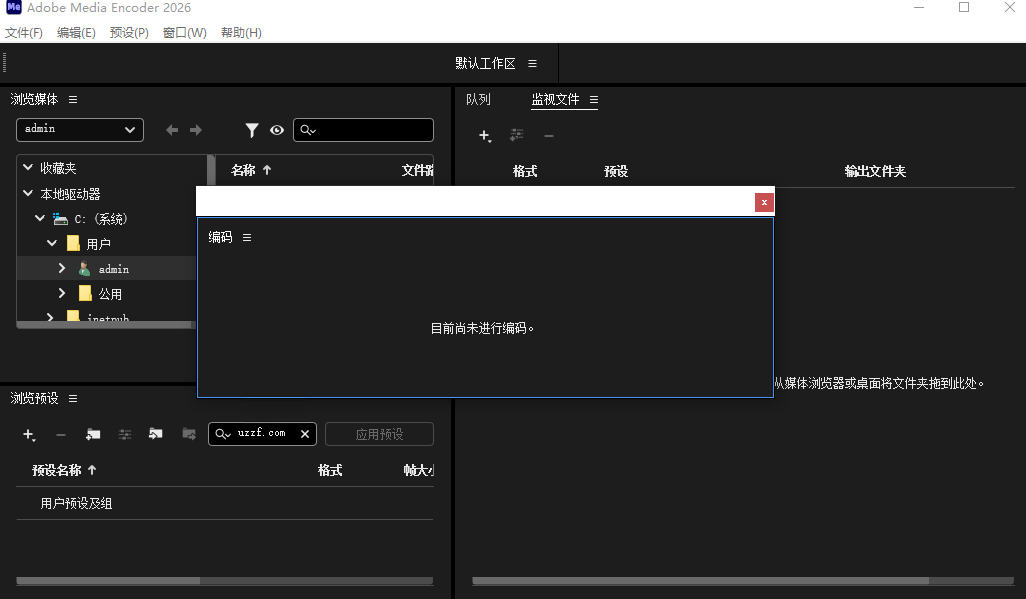The width and height of the screenshot is (1026, 599).
Task: Open the 预设(P) menu
Action: point(129,33)
